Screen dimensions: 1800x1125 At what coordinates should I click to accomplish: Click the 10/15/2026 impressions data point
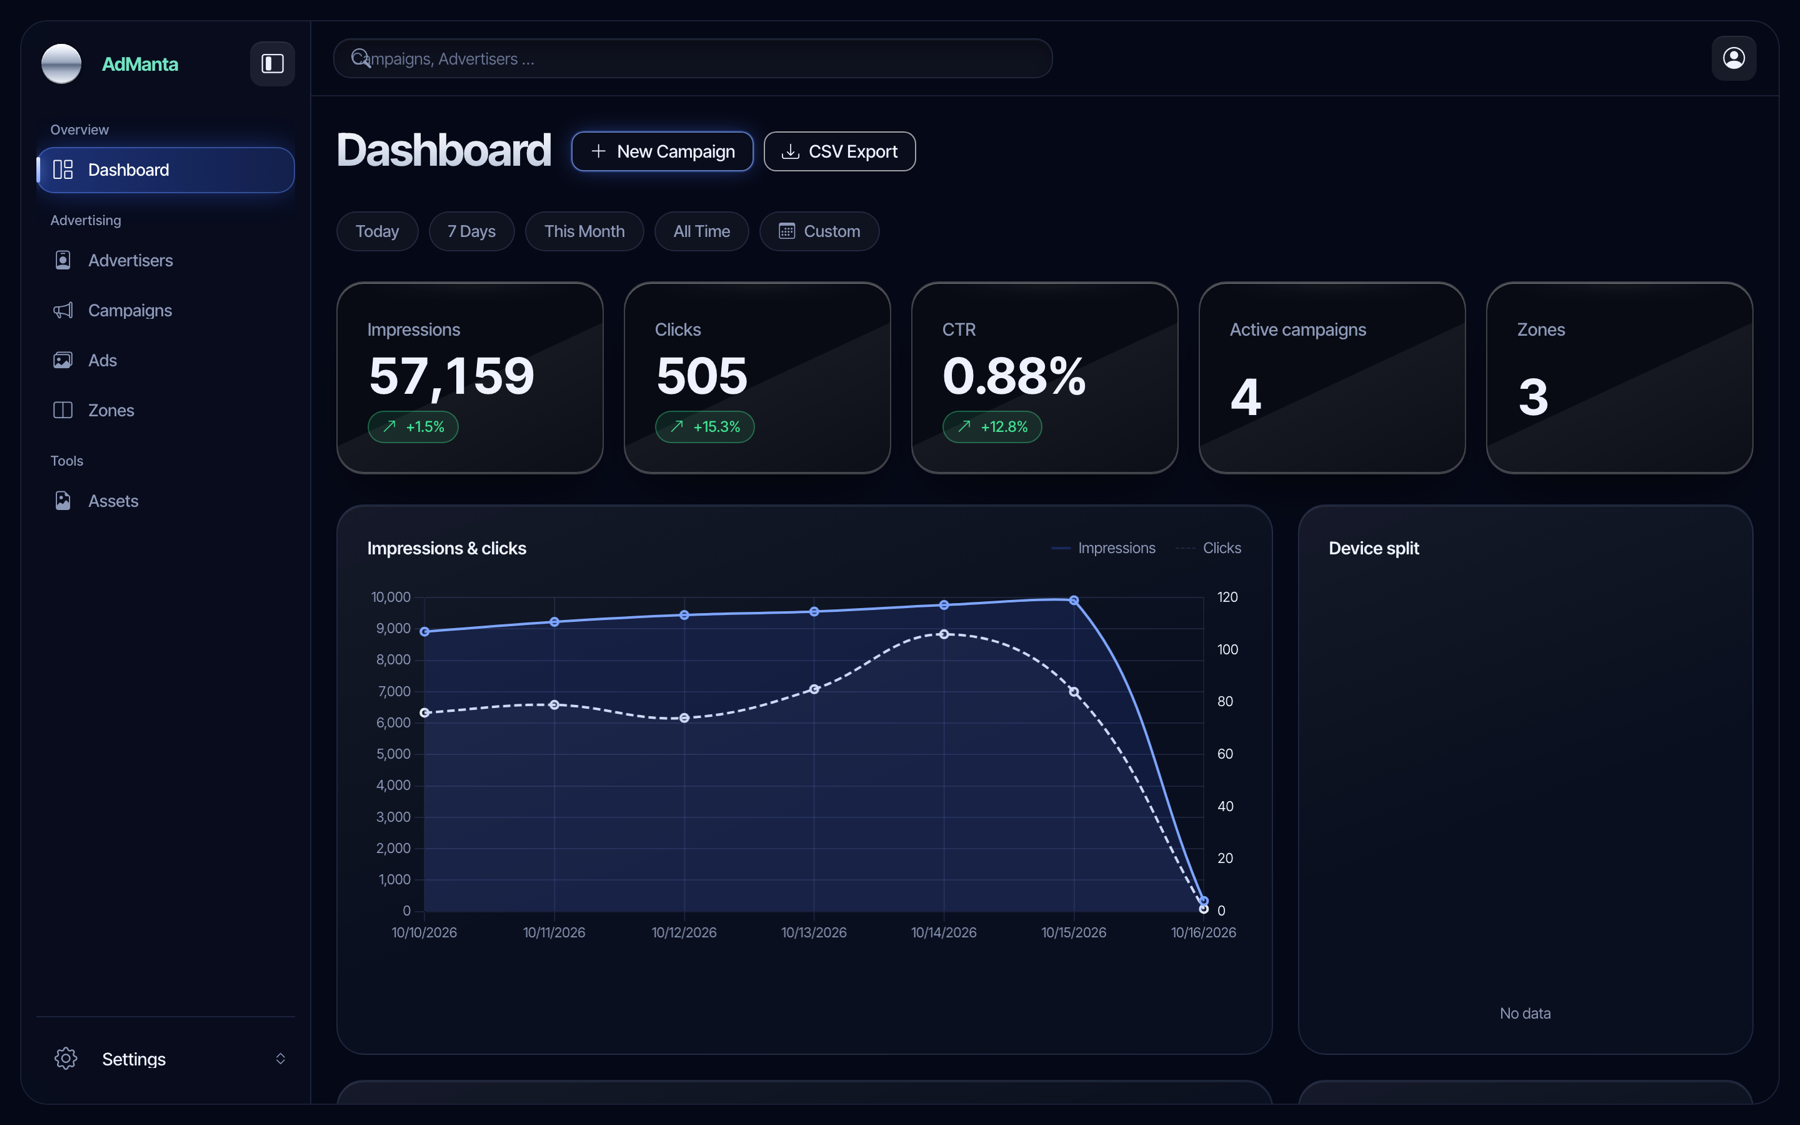pyautogui.click(x=1074, y=600)
